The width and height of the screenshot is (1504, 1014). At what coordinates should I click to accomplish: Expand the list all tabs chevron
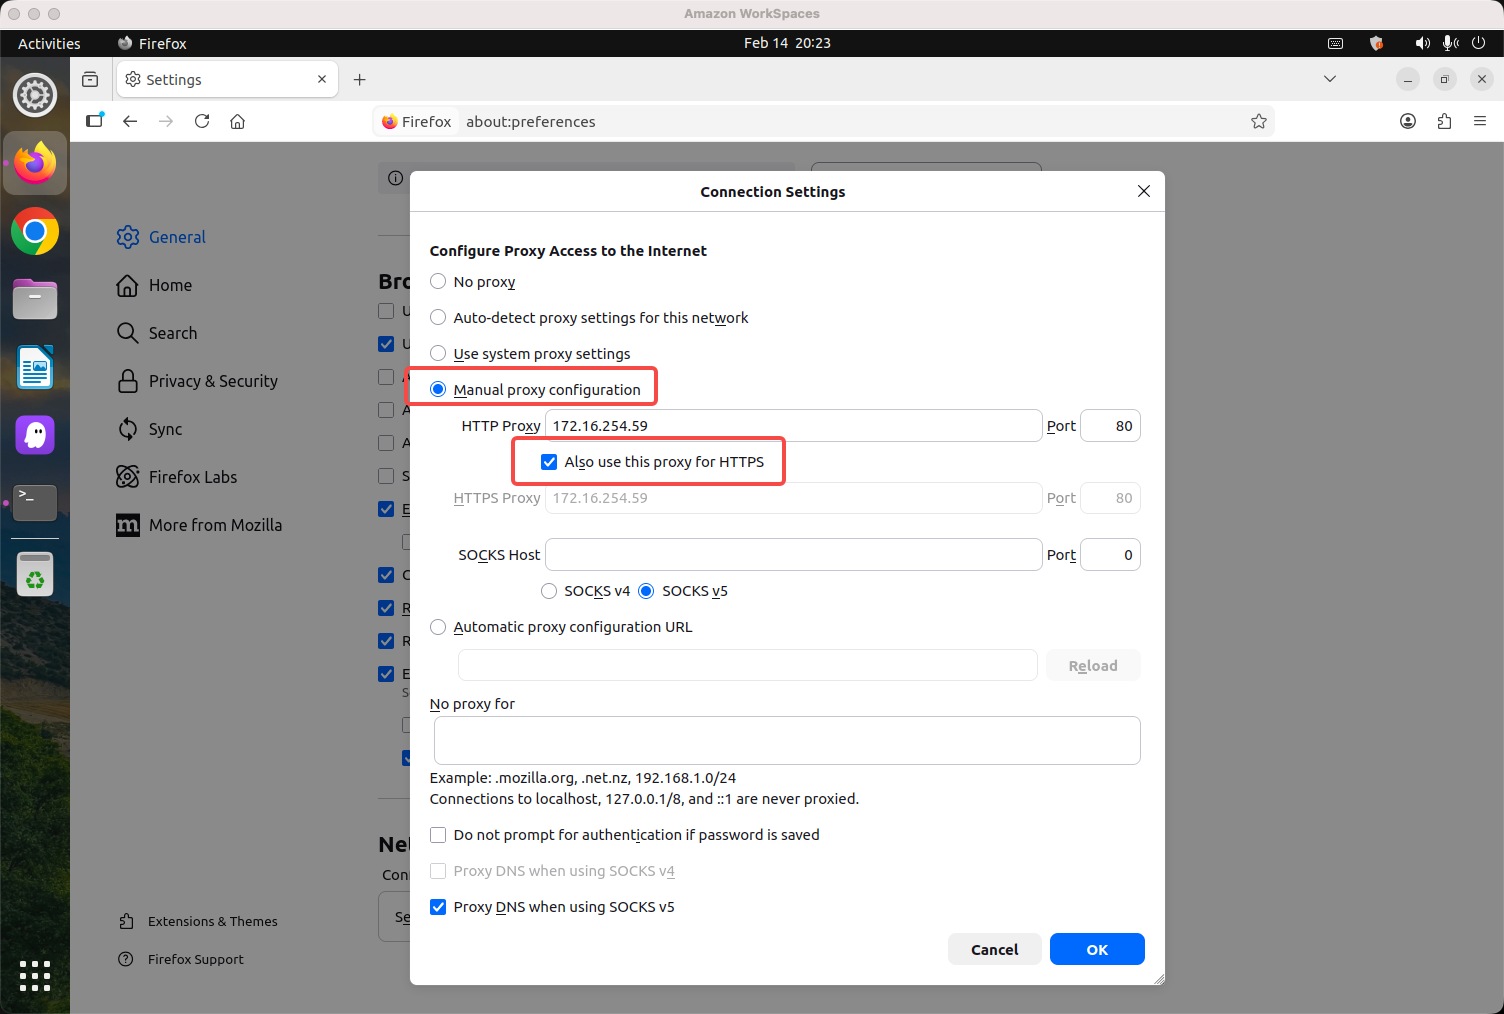coord(1330,79)
